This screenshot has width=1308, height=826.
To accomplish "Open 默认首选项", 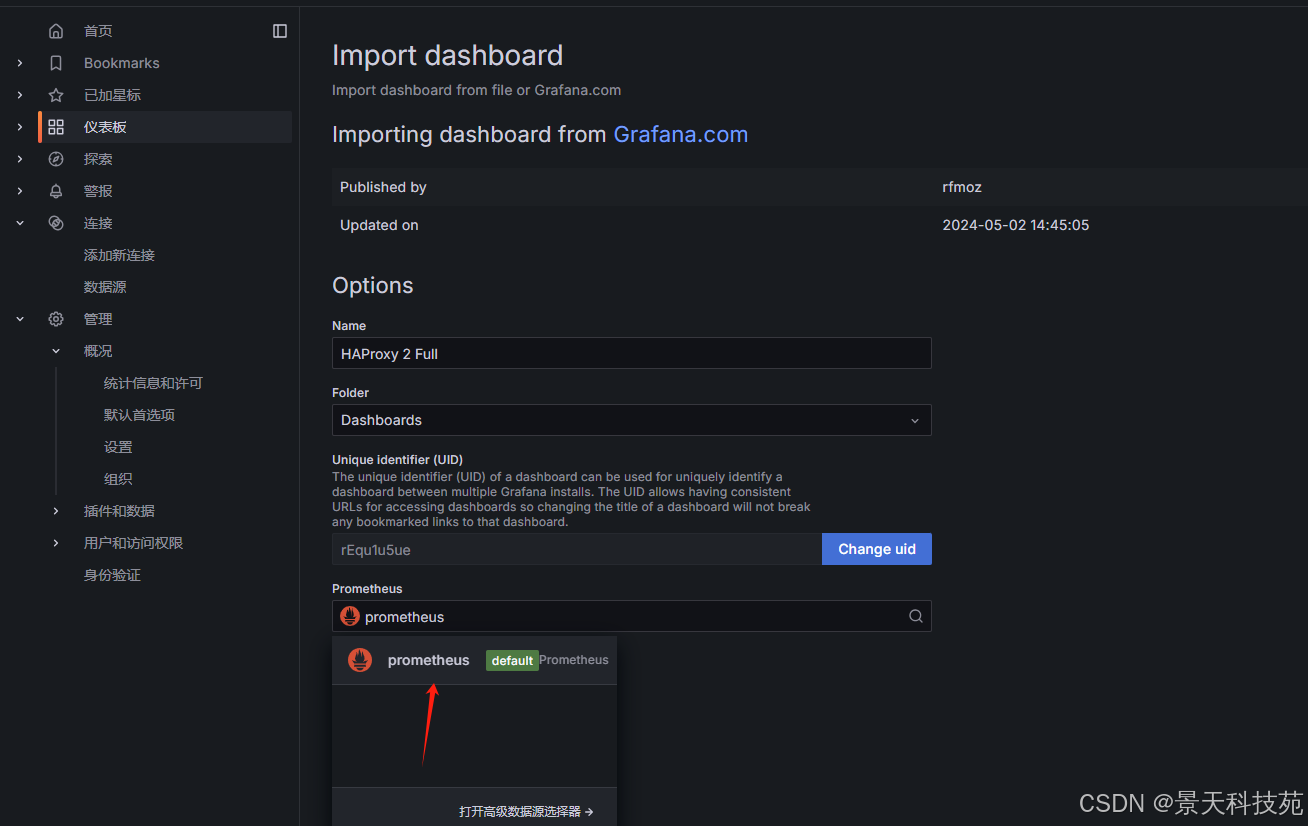I will pos(139,415).
